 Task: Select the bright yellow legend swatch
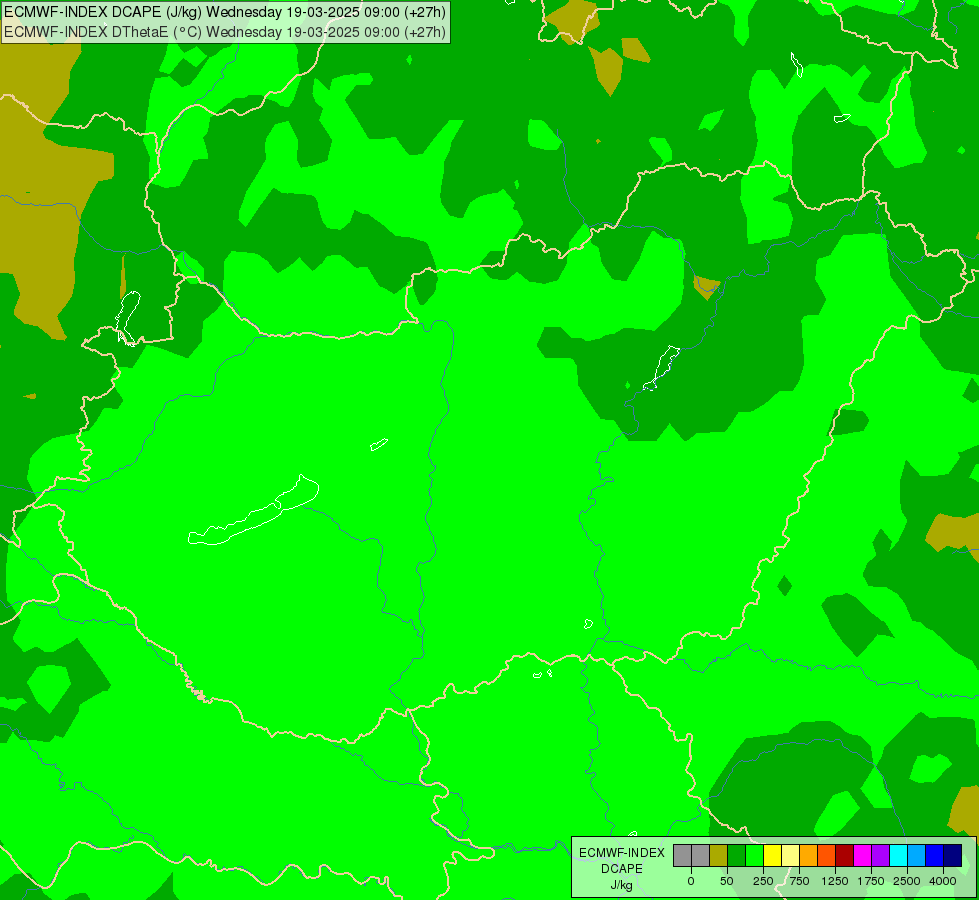point(773,856)
